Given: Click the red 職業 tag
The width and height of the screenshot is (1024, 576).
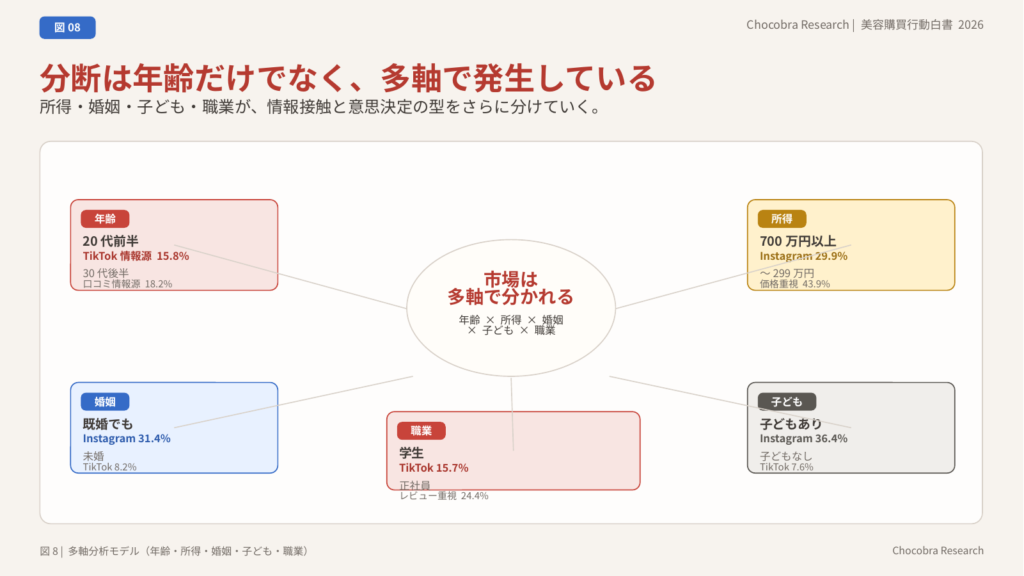Looking at the screenshot, I should tap(421, 430).
